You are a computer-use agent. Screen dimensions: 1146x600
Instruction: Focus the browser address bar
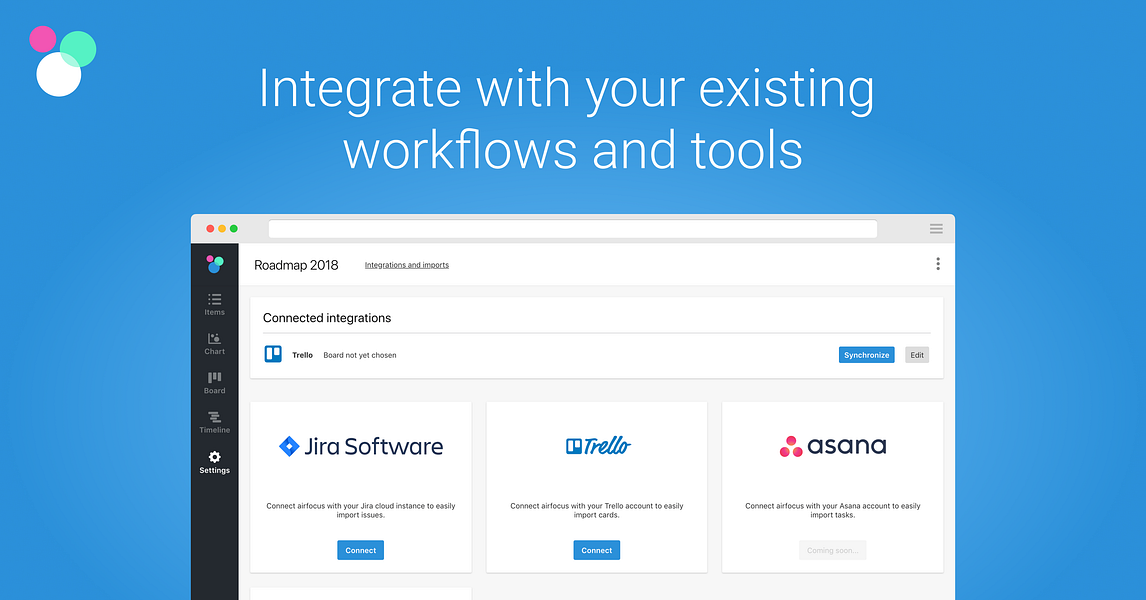point(573,229)
